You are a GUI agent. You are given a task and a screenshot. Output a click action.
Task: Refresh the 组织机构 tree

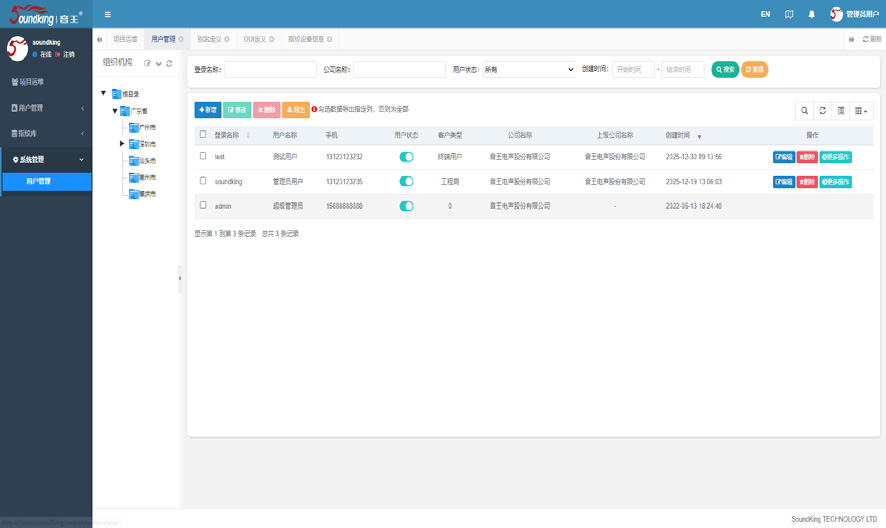(x=169, y=63)
